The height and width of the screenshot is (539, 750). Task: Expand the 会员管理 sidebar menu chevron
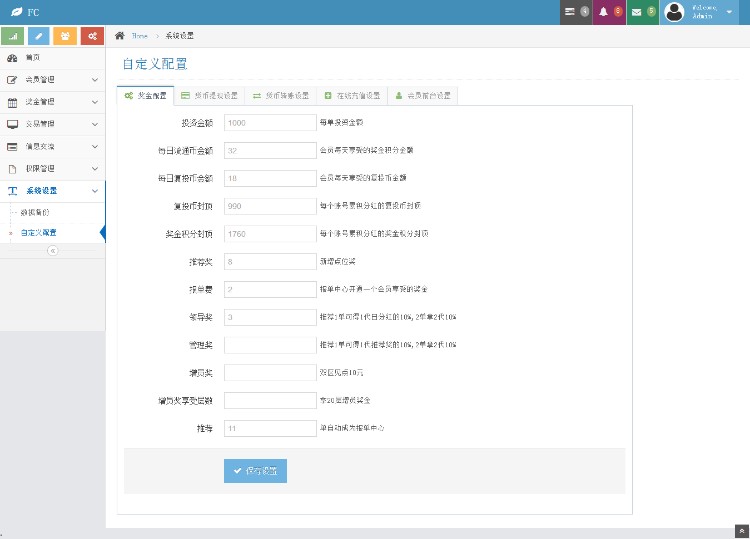(x=95, y=80)
